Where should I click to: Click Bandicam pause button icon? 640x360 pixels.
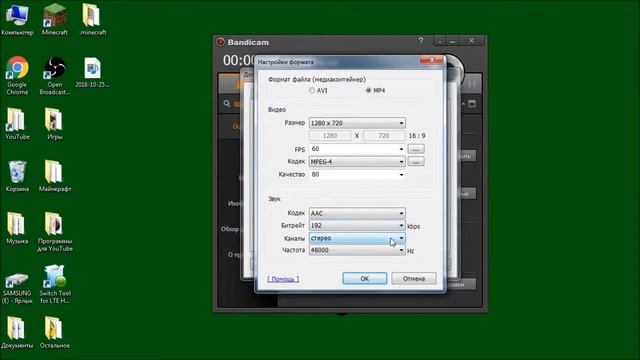coord(472,84)
